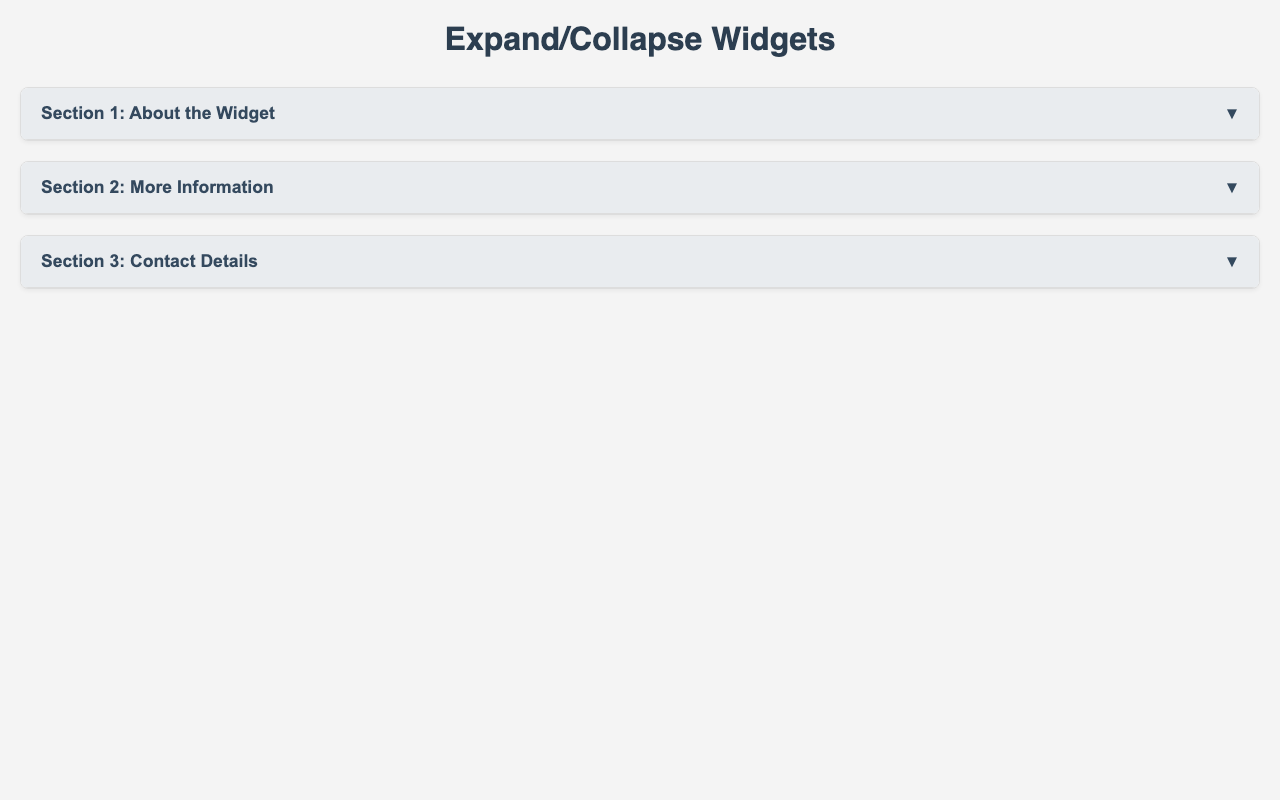Select the first collapsible section bar
The height and width of the screenshot is (800, 1280).
pos(640,114)
